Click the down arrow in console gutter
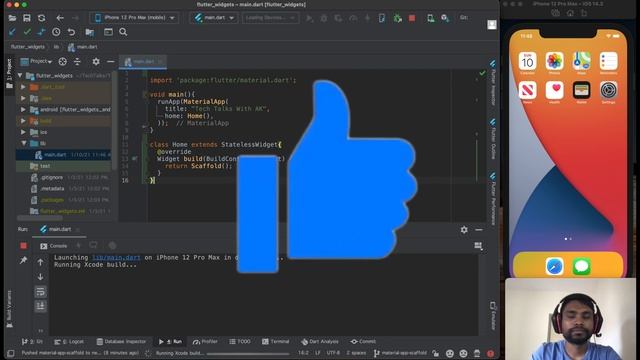Viewport: 640px width, 360px height. point(40,277)
